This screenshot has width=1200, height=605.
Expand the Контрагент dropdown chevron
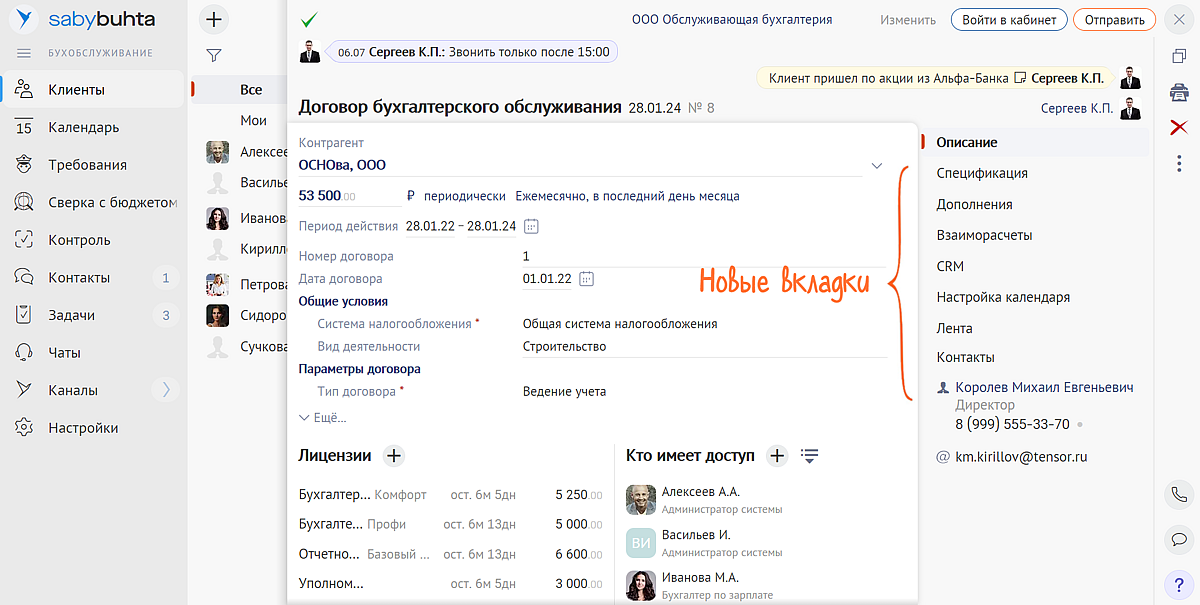tap(877, 165)
